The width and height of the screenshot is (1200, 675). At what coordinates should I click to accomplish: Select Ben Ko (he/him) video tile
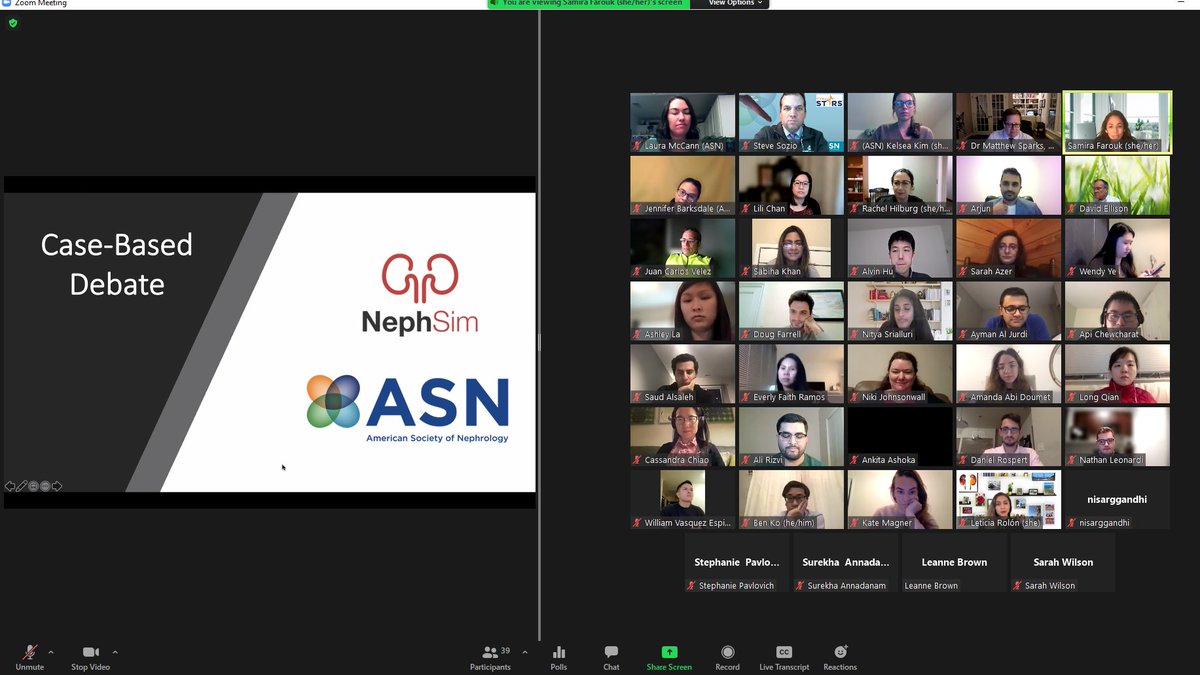click(x=791, y=500)
